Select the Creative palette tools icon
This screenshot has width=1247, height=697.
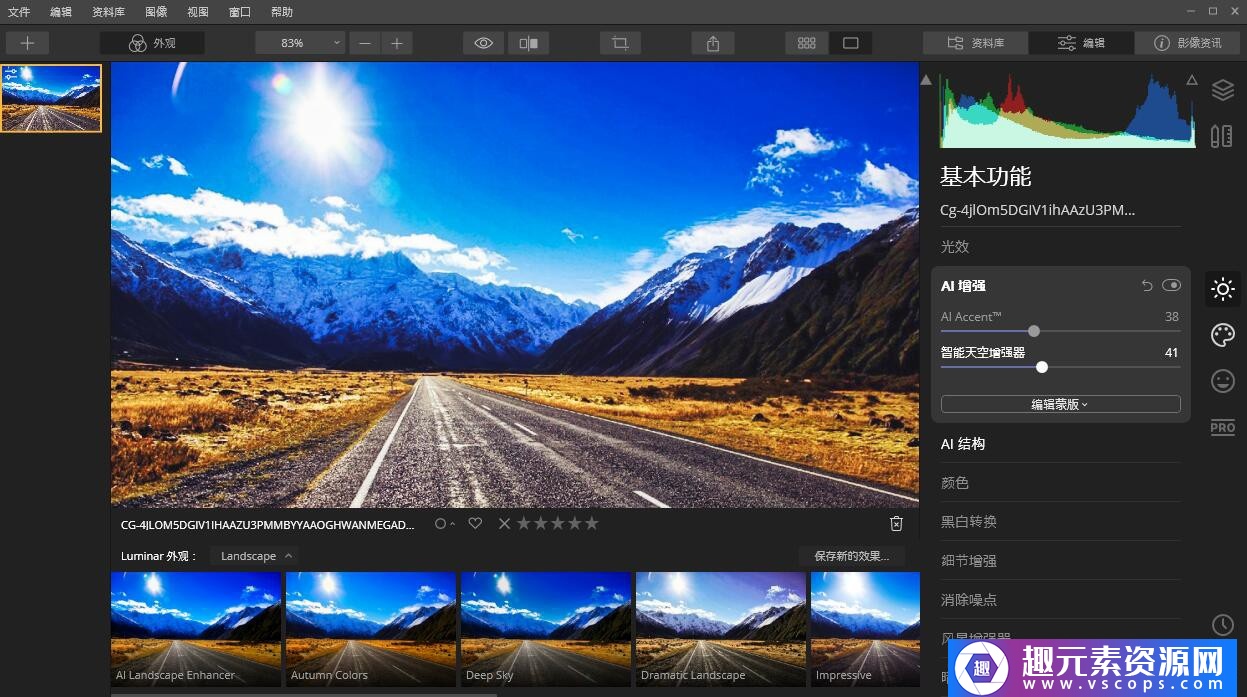click(x=1222, y=335)
